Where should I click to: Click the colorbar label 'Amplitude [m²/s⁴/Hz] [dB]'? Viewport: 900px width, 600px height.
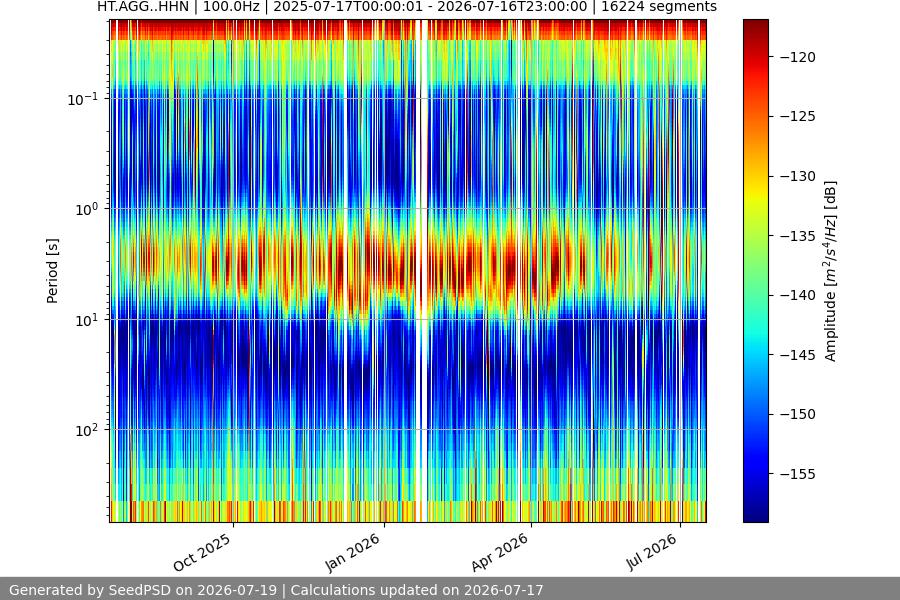click(831, 271)
